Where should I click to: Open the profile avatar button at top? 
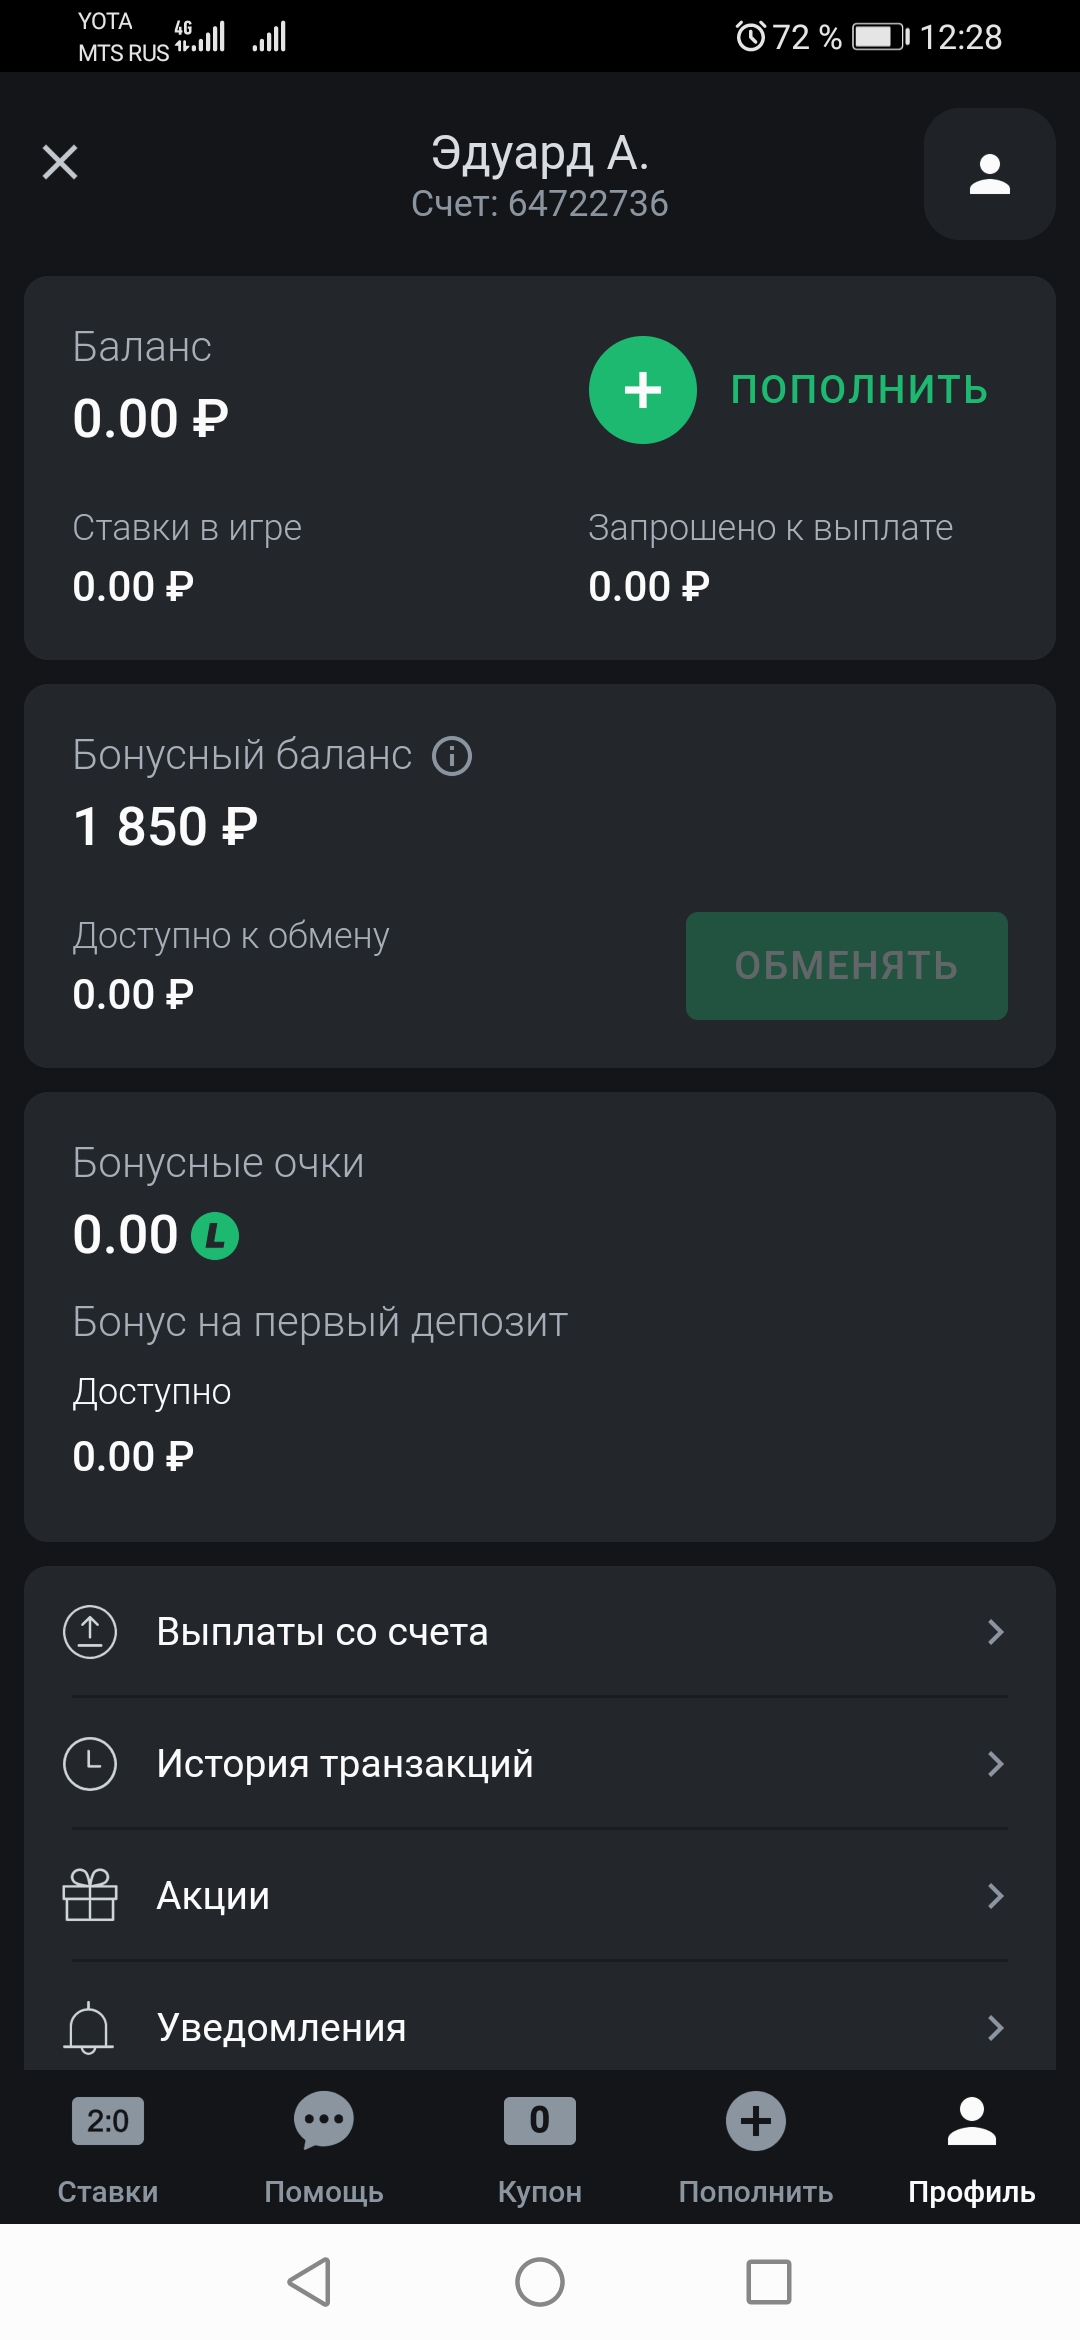989,174
